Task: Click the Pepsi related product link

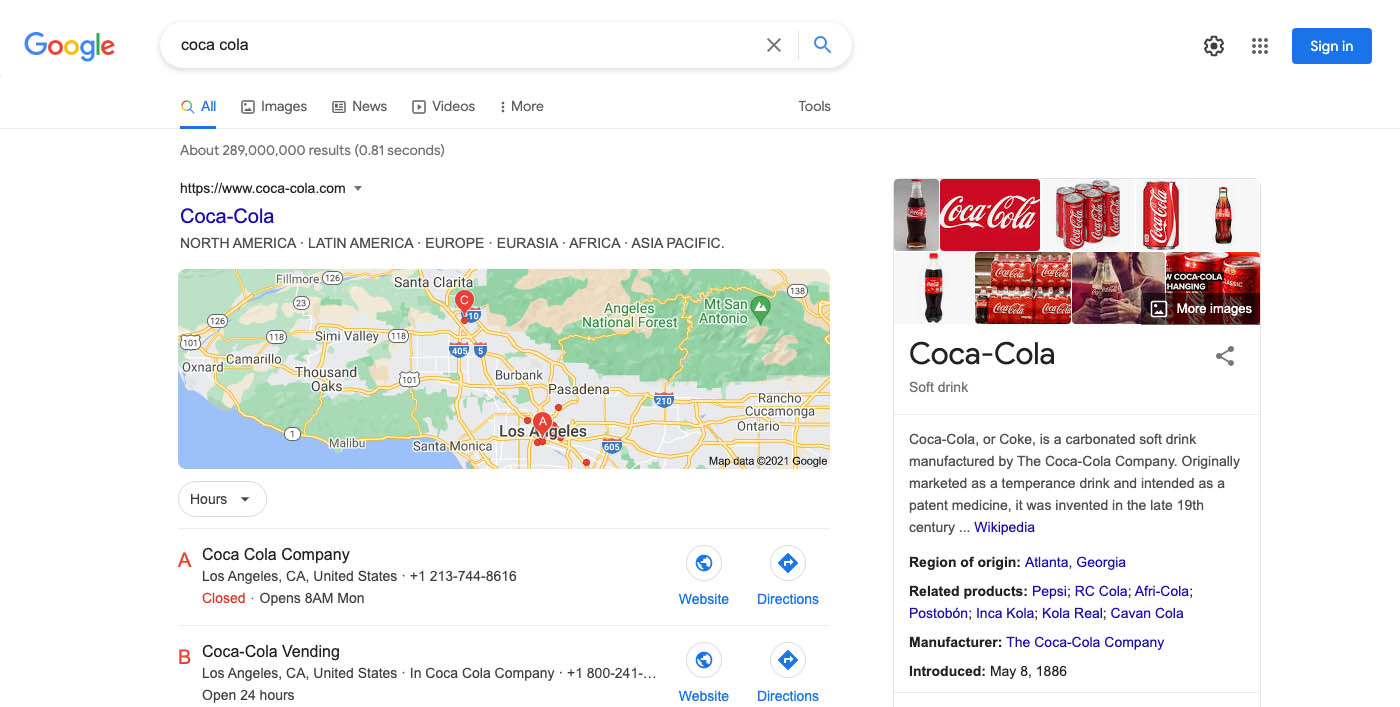Action: coord(1048,591)
